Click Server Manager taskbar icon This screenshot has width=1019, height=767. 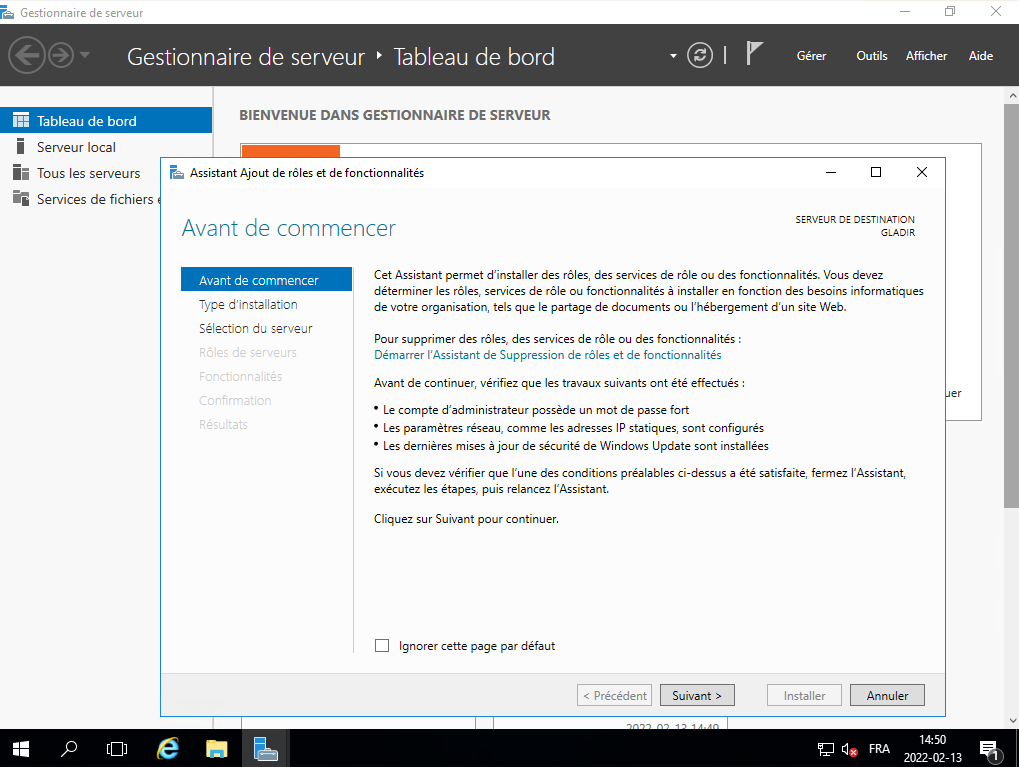tap(265, 749)
